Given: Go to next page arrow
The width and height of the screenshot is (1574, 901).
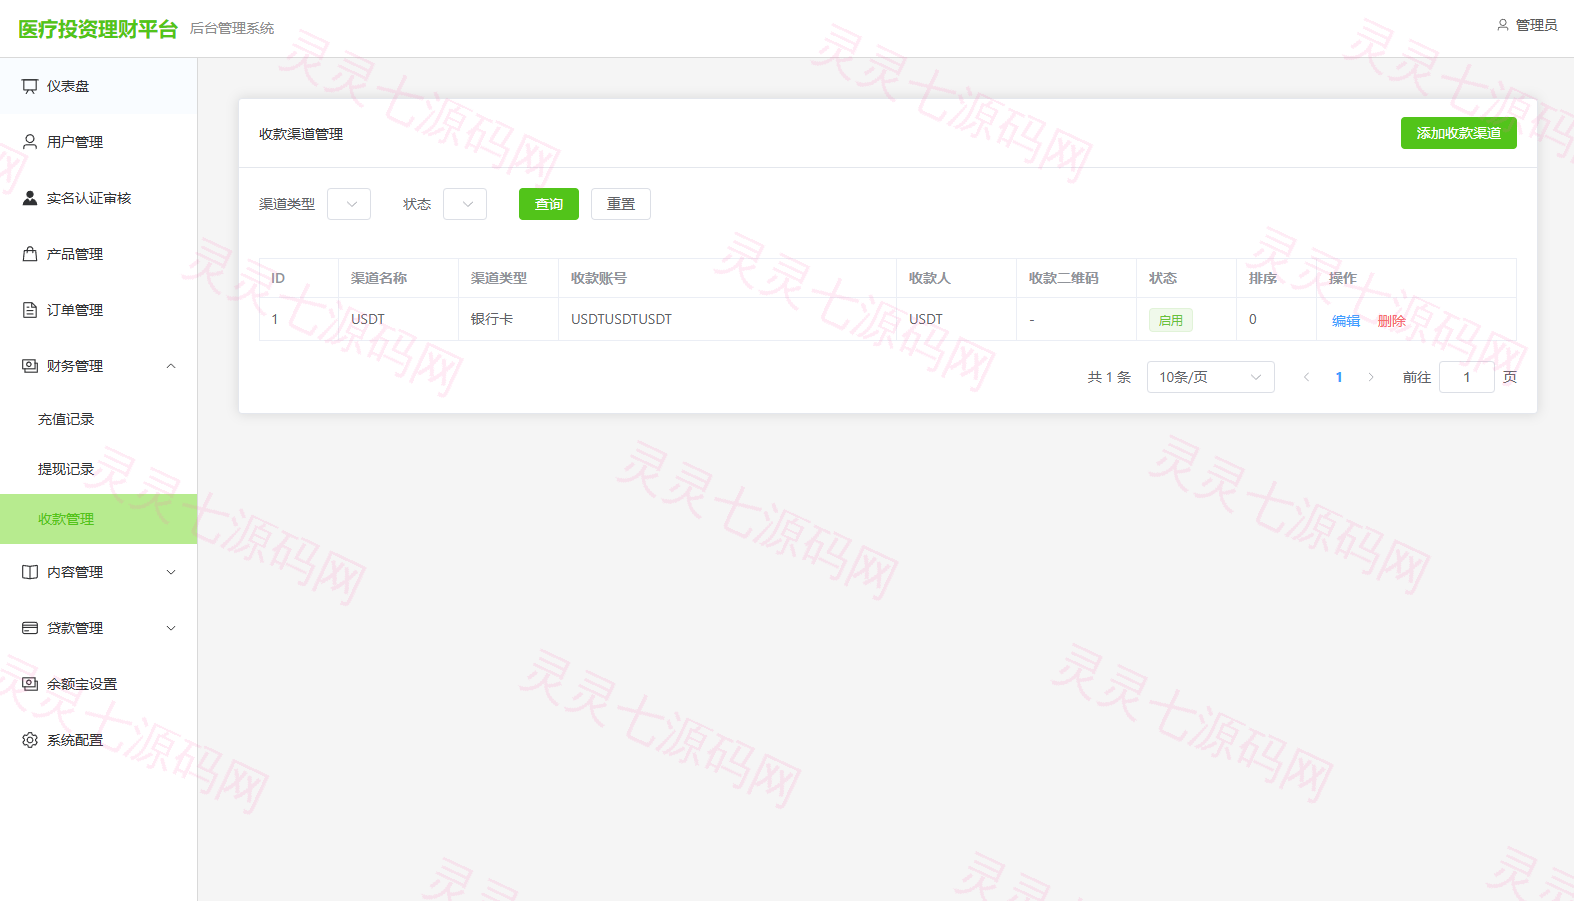Looking at the screenshot, I should point(1371,377).
